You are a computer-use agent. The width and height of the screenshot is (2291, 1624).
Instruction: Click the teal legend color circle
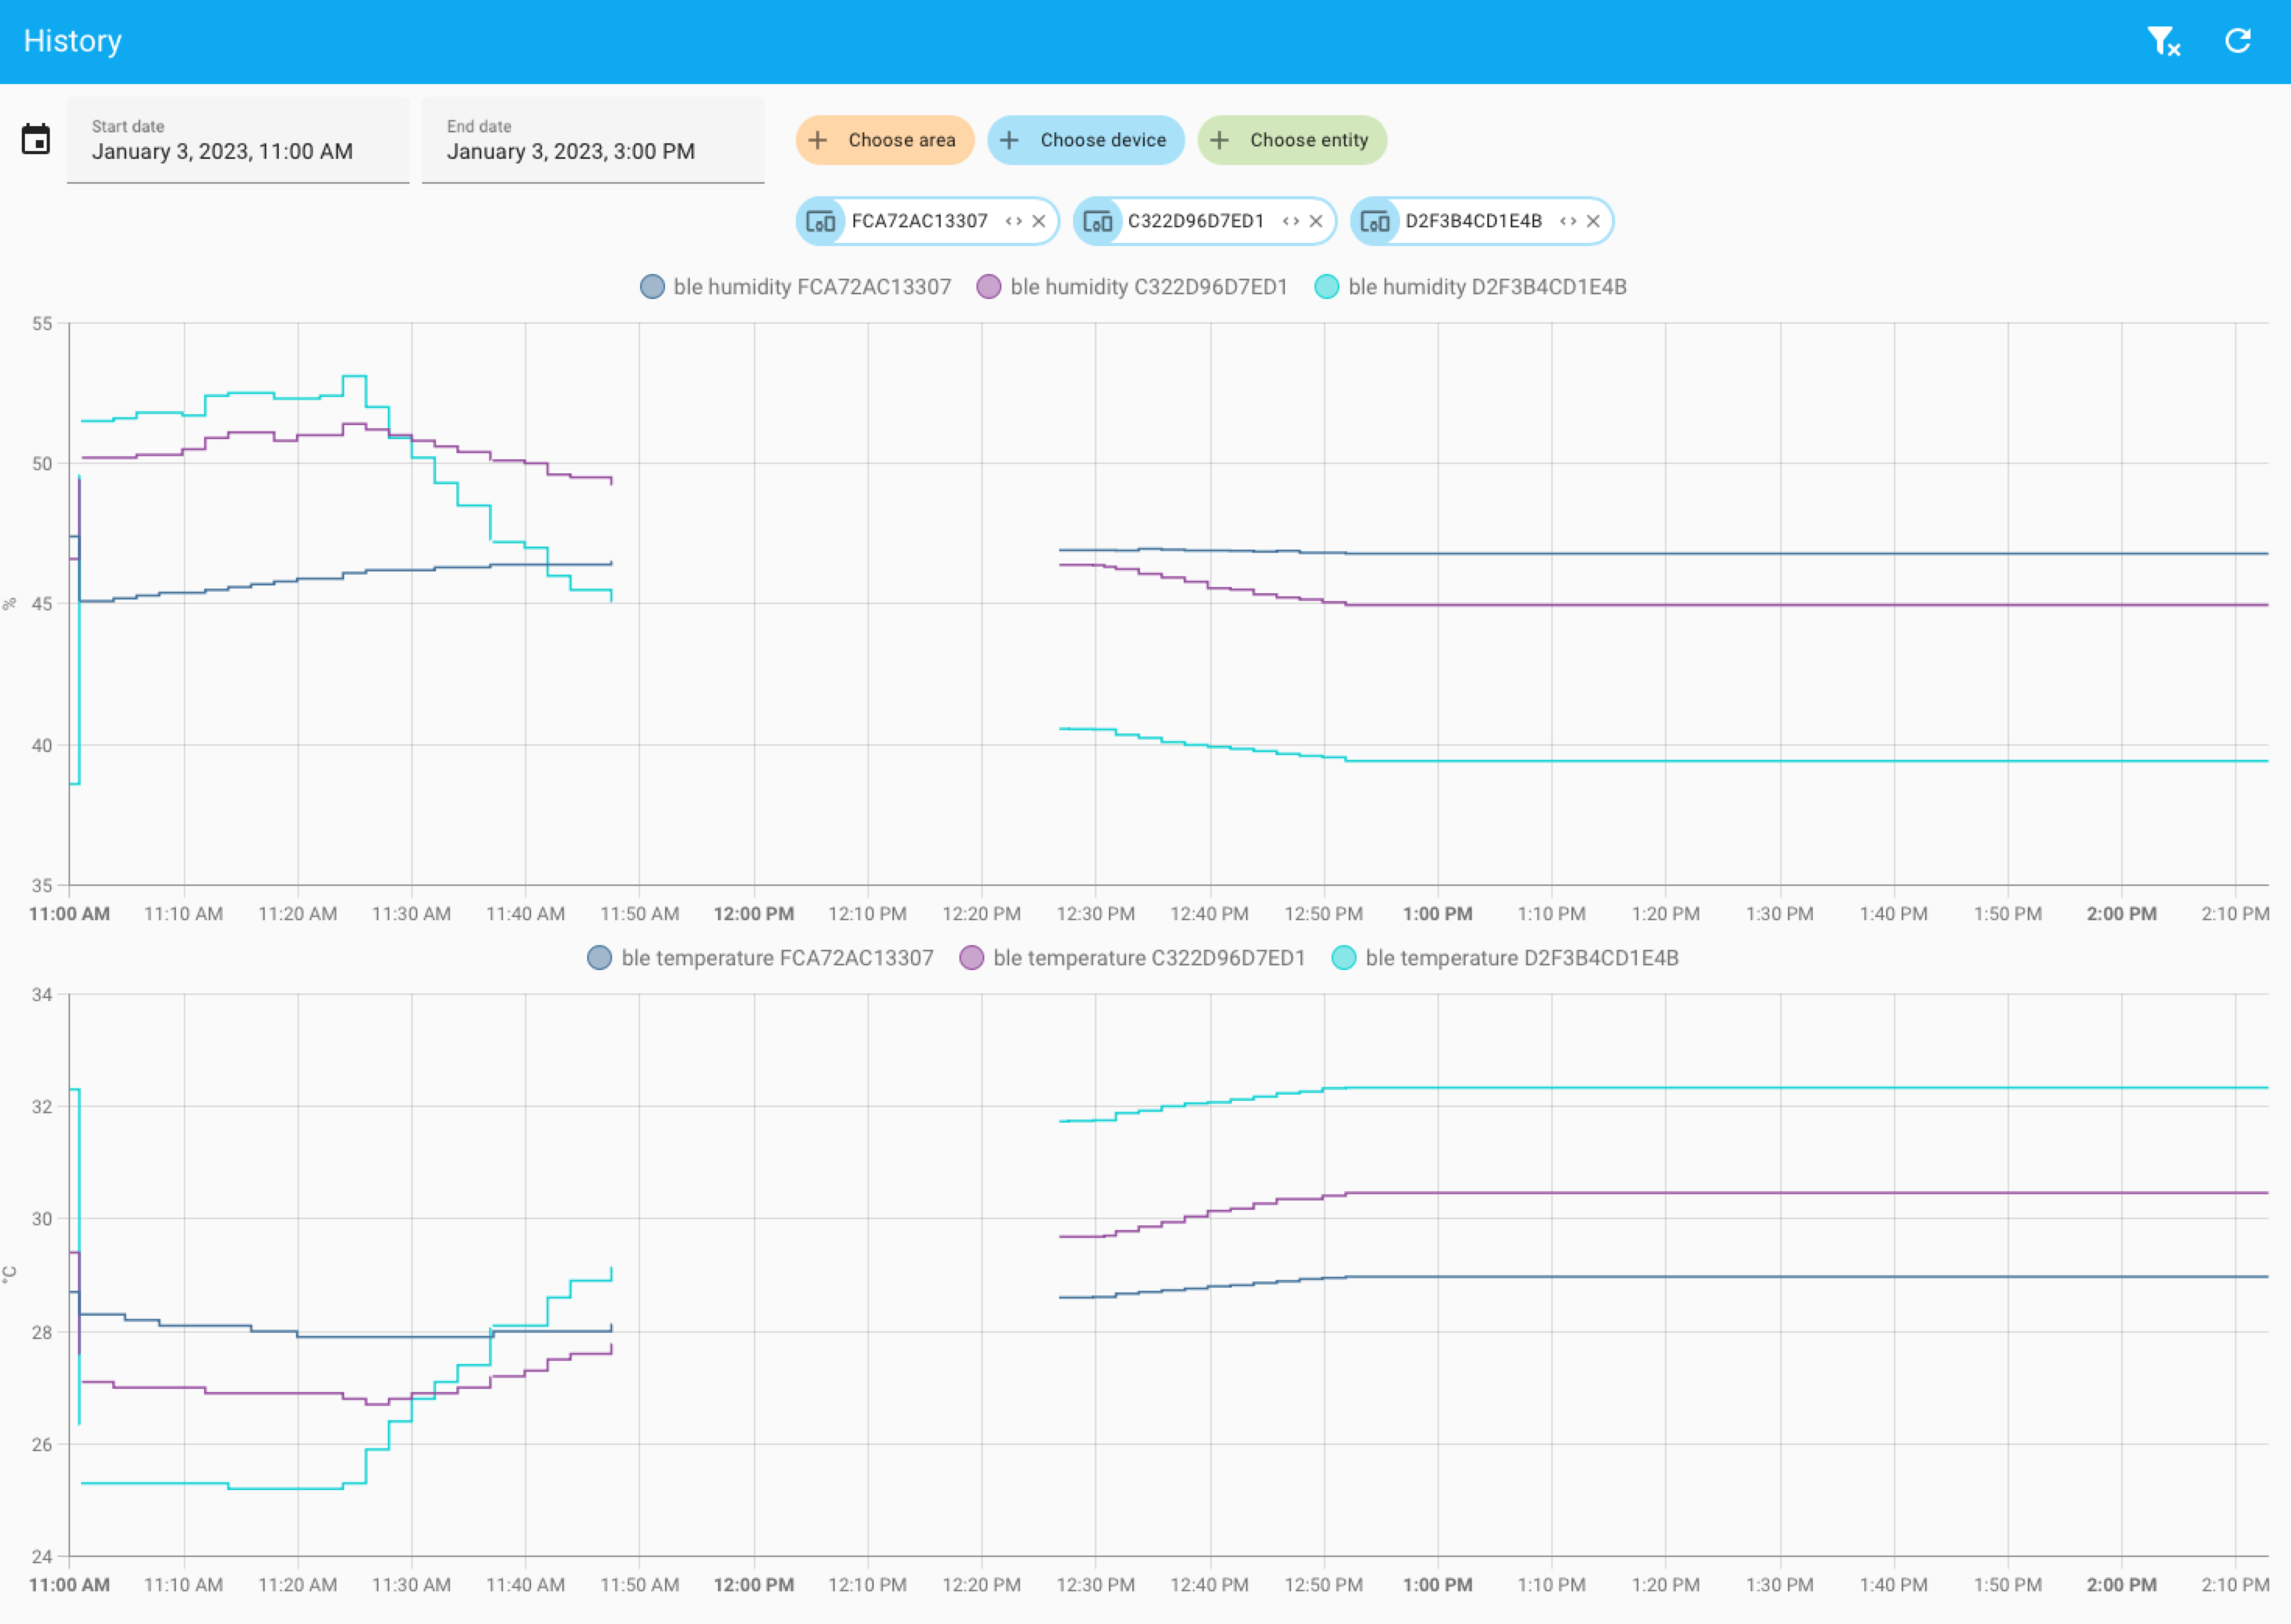pos(1327,287)
